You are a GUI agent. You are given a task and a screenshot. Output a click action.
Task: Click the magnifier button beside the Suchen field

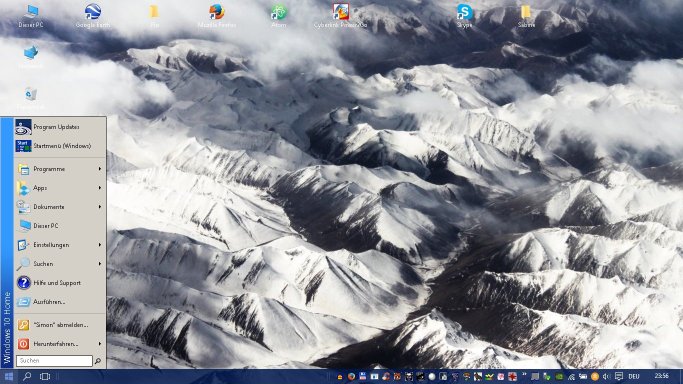click(98, 361)
